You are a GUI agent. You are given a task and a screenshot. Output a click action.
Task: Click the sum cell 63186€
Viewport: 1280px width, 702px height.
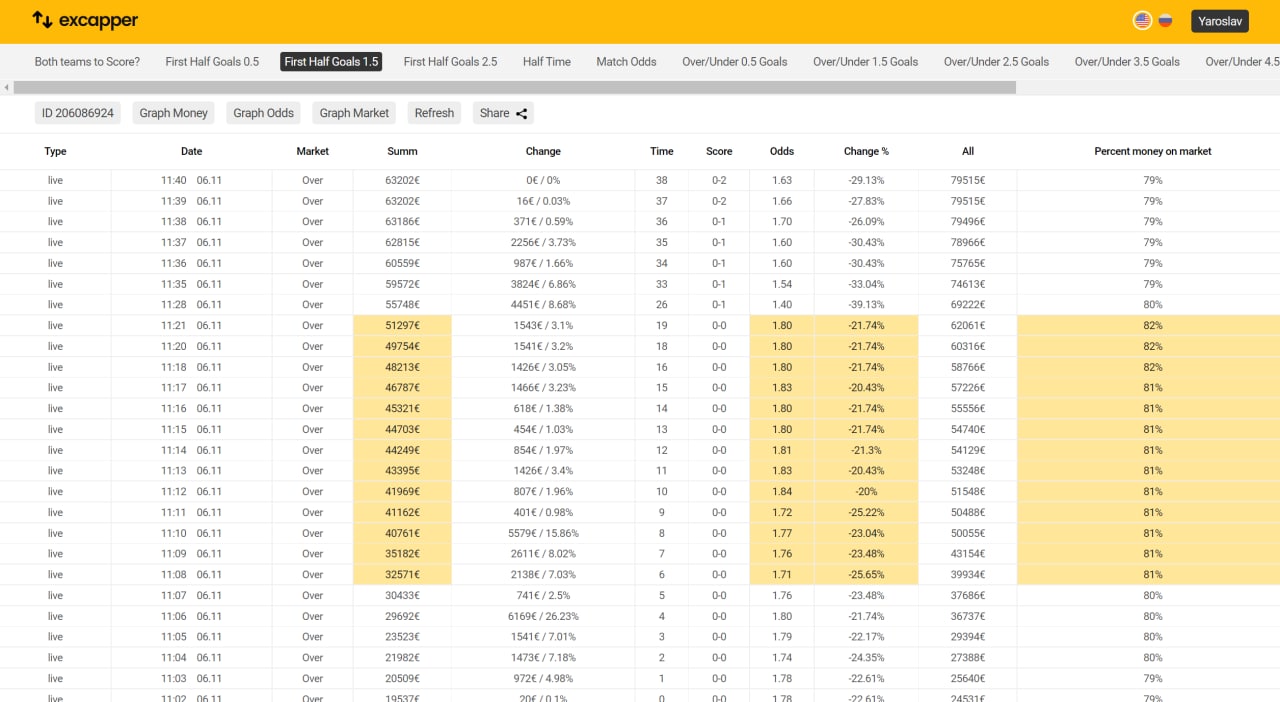tap(402, 222)
